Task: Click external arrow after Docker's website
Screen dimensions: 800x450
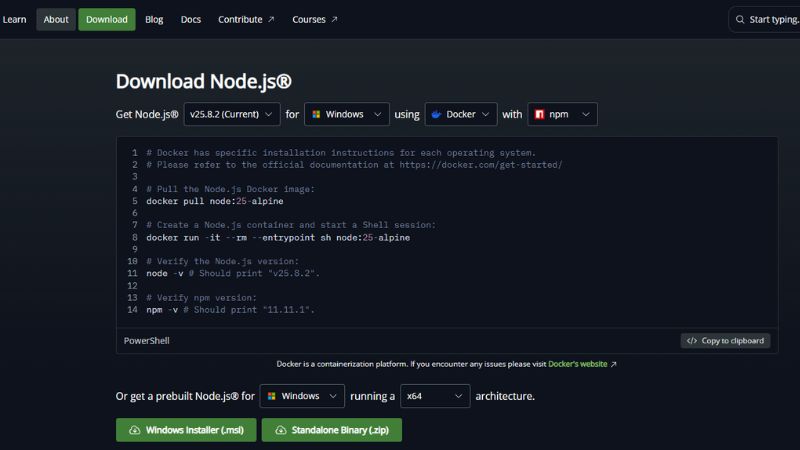Action: [x=613, y=364]
